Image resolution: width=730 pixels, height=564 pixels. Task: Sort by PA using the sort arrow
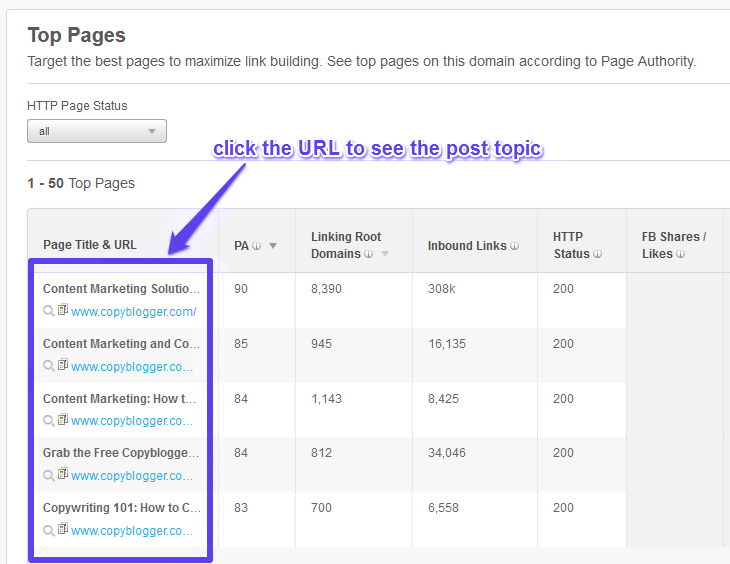pyautogui.click(x=273, y=246)
